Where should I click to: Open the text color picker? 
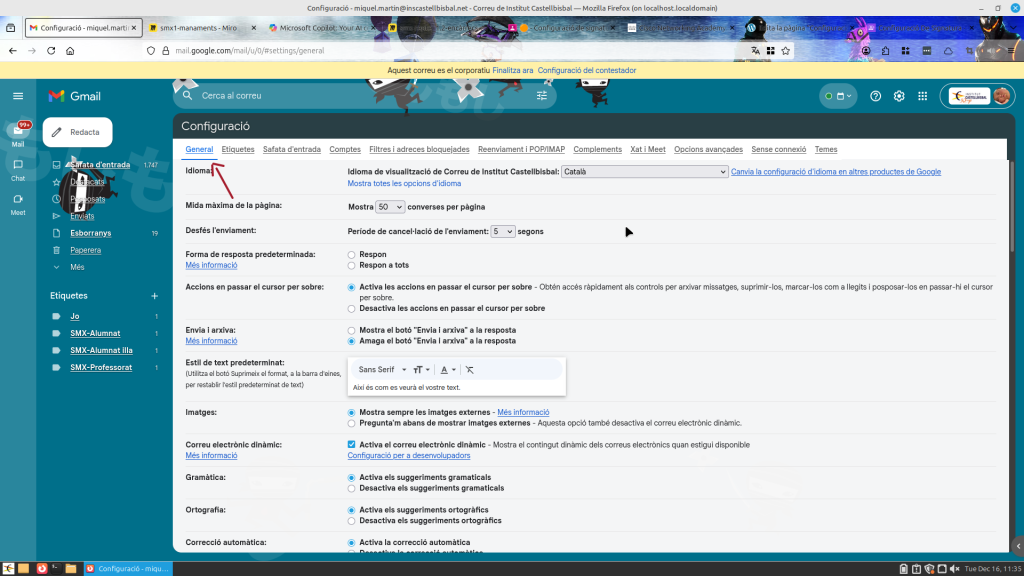pyautogui.click(x=448, y=370)
